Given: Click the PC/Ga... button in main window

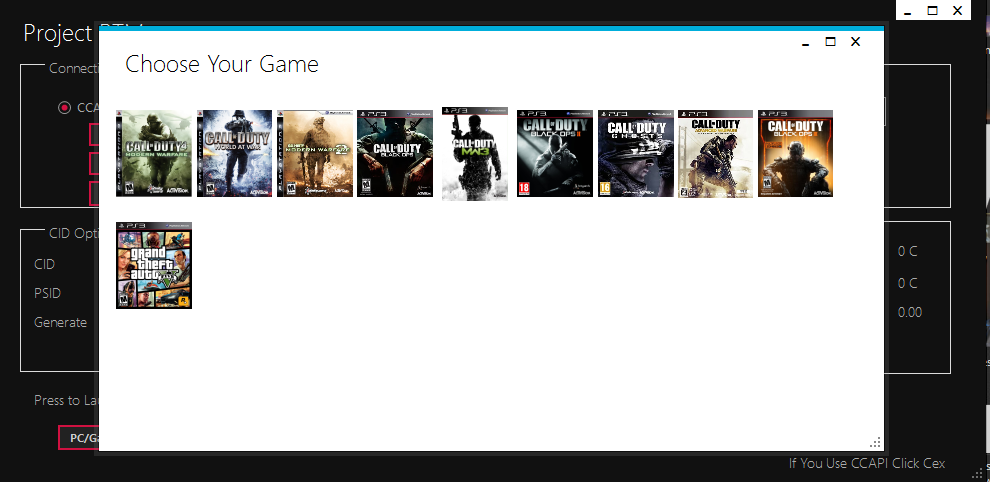Looking at the screenshot, I should pos(79,438).
